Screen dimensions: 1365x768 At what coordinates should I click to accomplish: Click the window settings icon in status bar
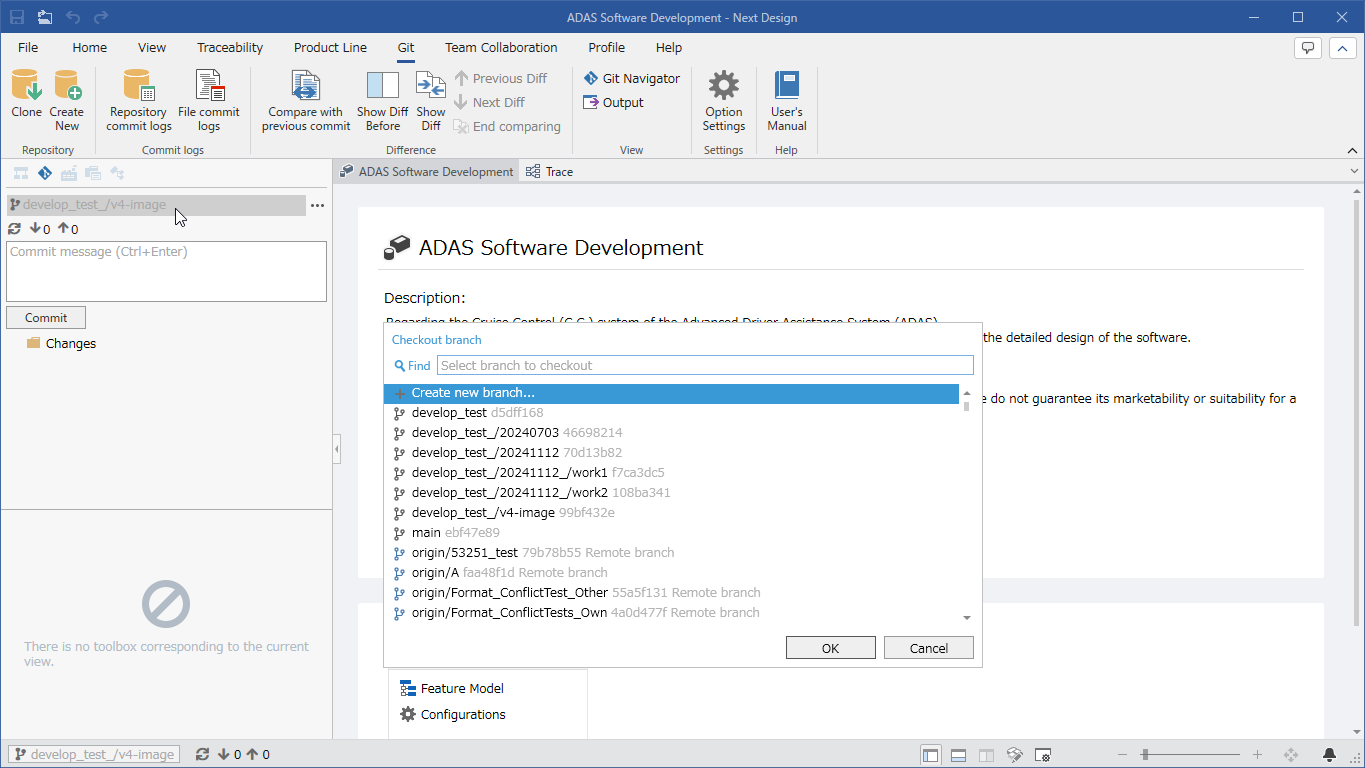click(x=1042, y=755)
